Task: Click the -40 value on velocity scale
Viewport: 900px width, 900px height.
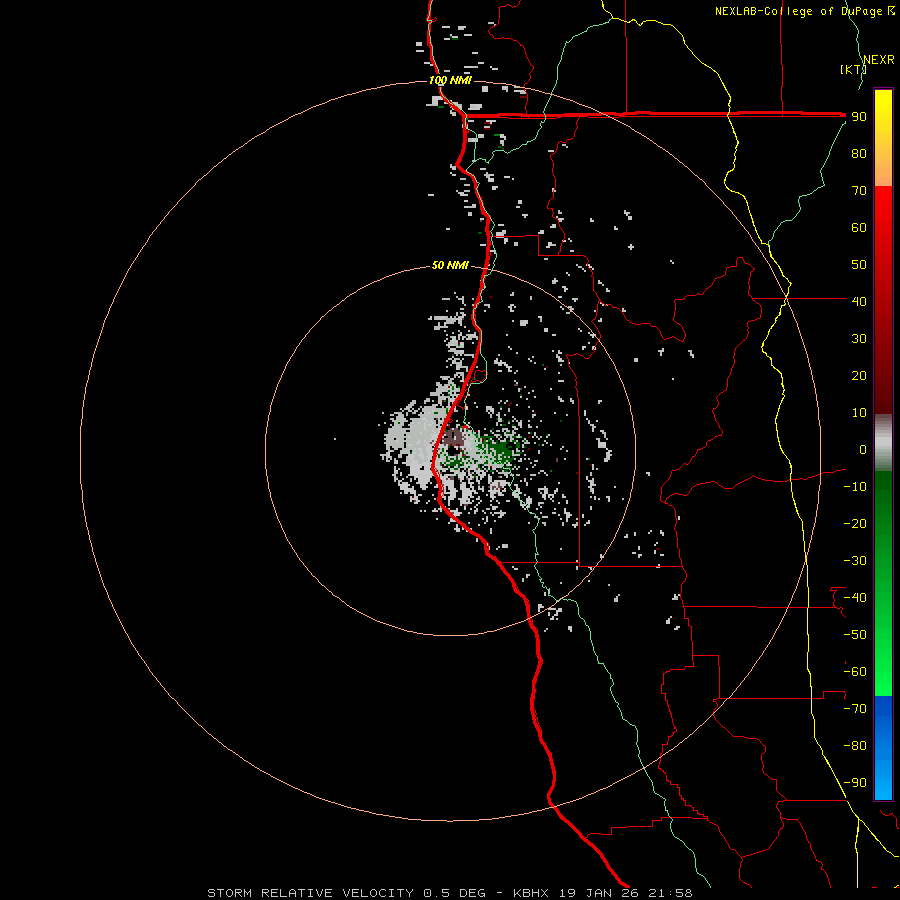Action: coord(855,598)
